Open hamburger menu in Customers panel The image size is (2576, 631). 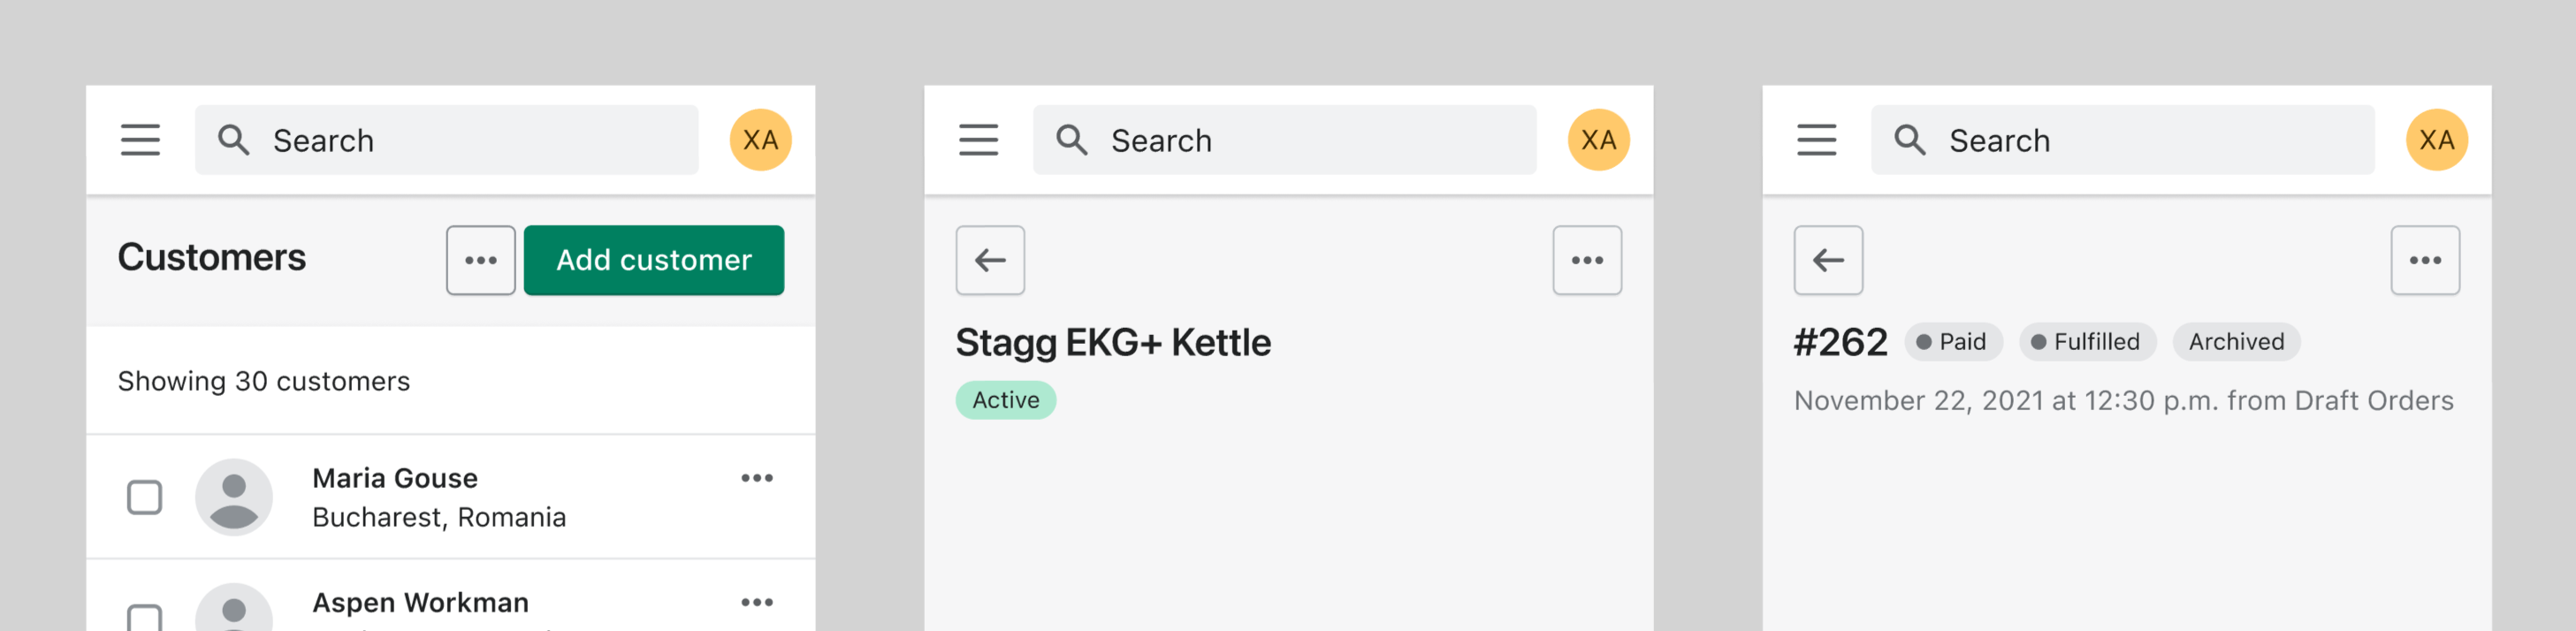[x=140, y=140]
